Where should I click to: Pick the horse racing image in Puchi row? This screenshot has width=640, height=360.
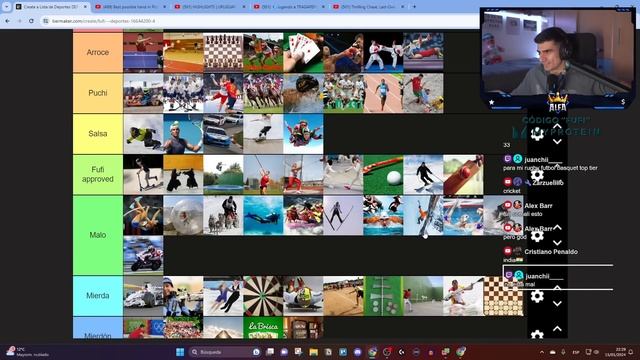click(263, 93)
